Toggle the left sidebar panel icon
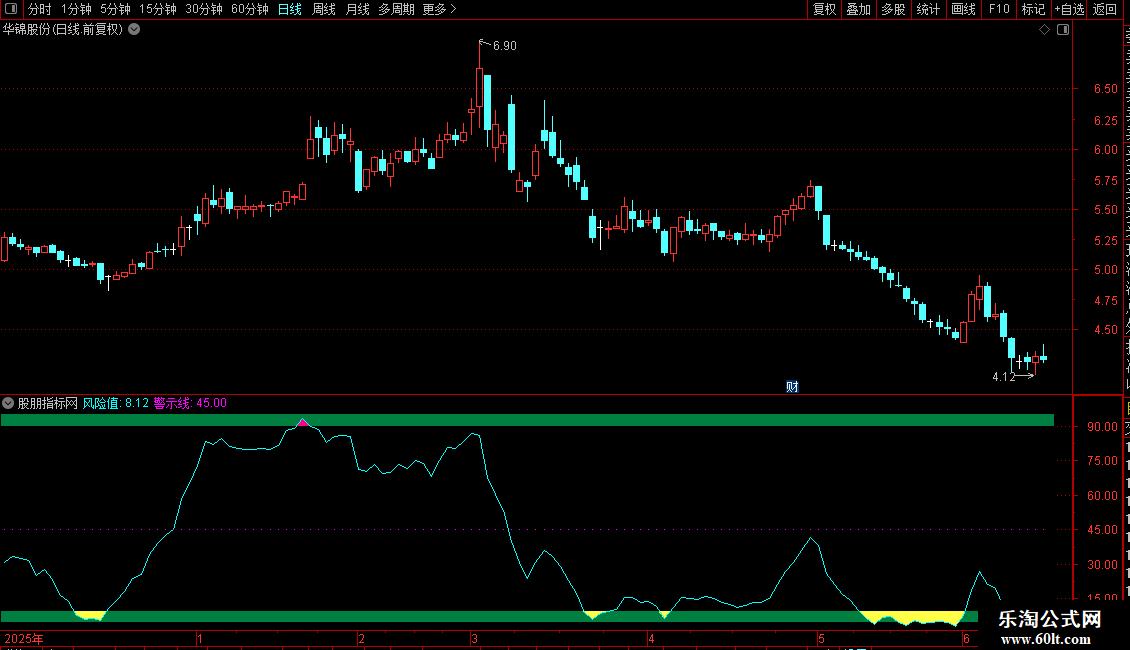 11,9
